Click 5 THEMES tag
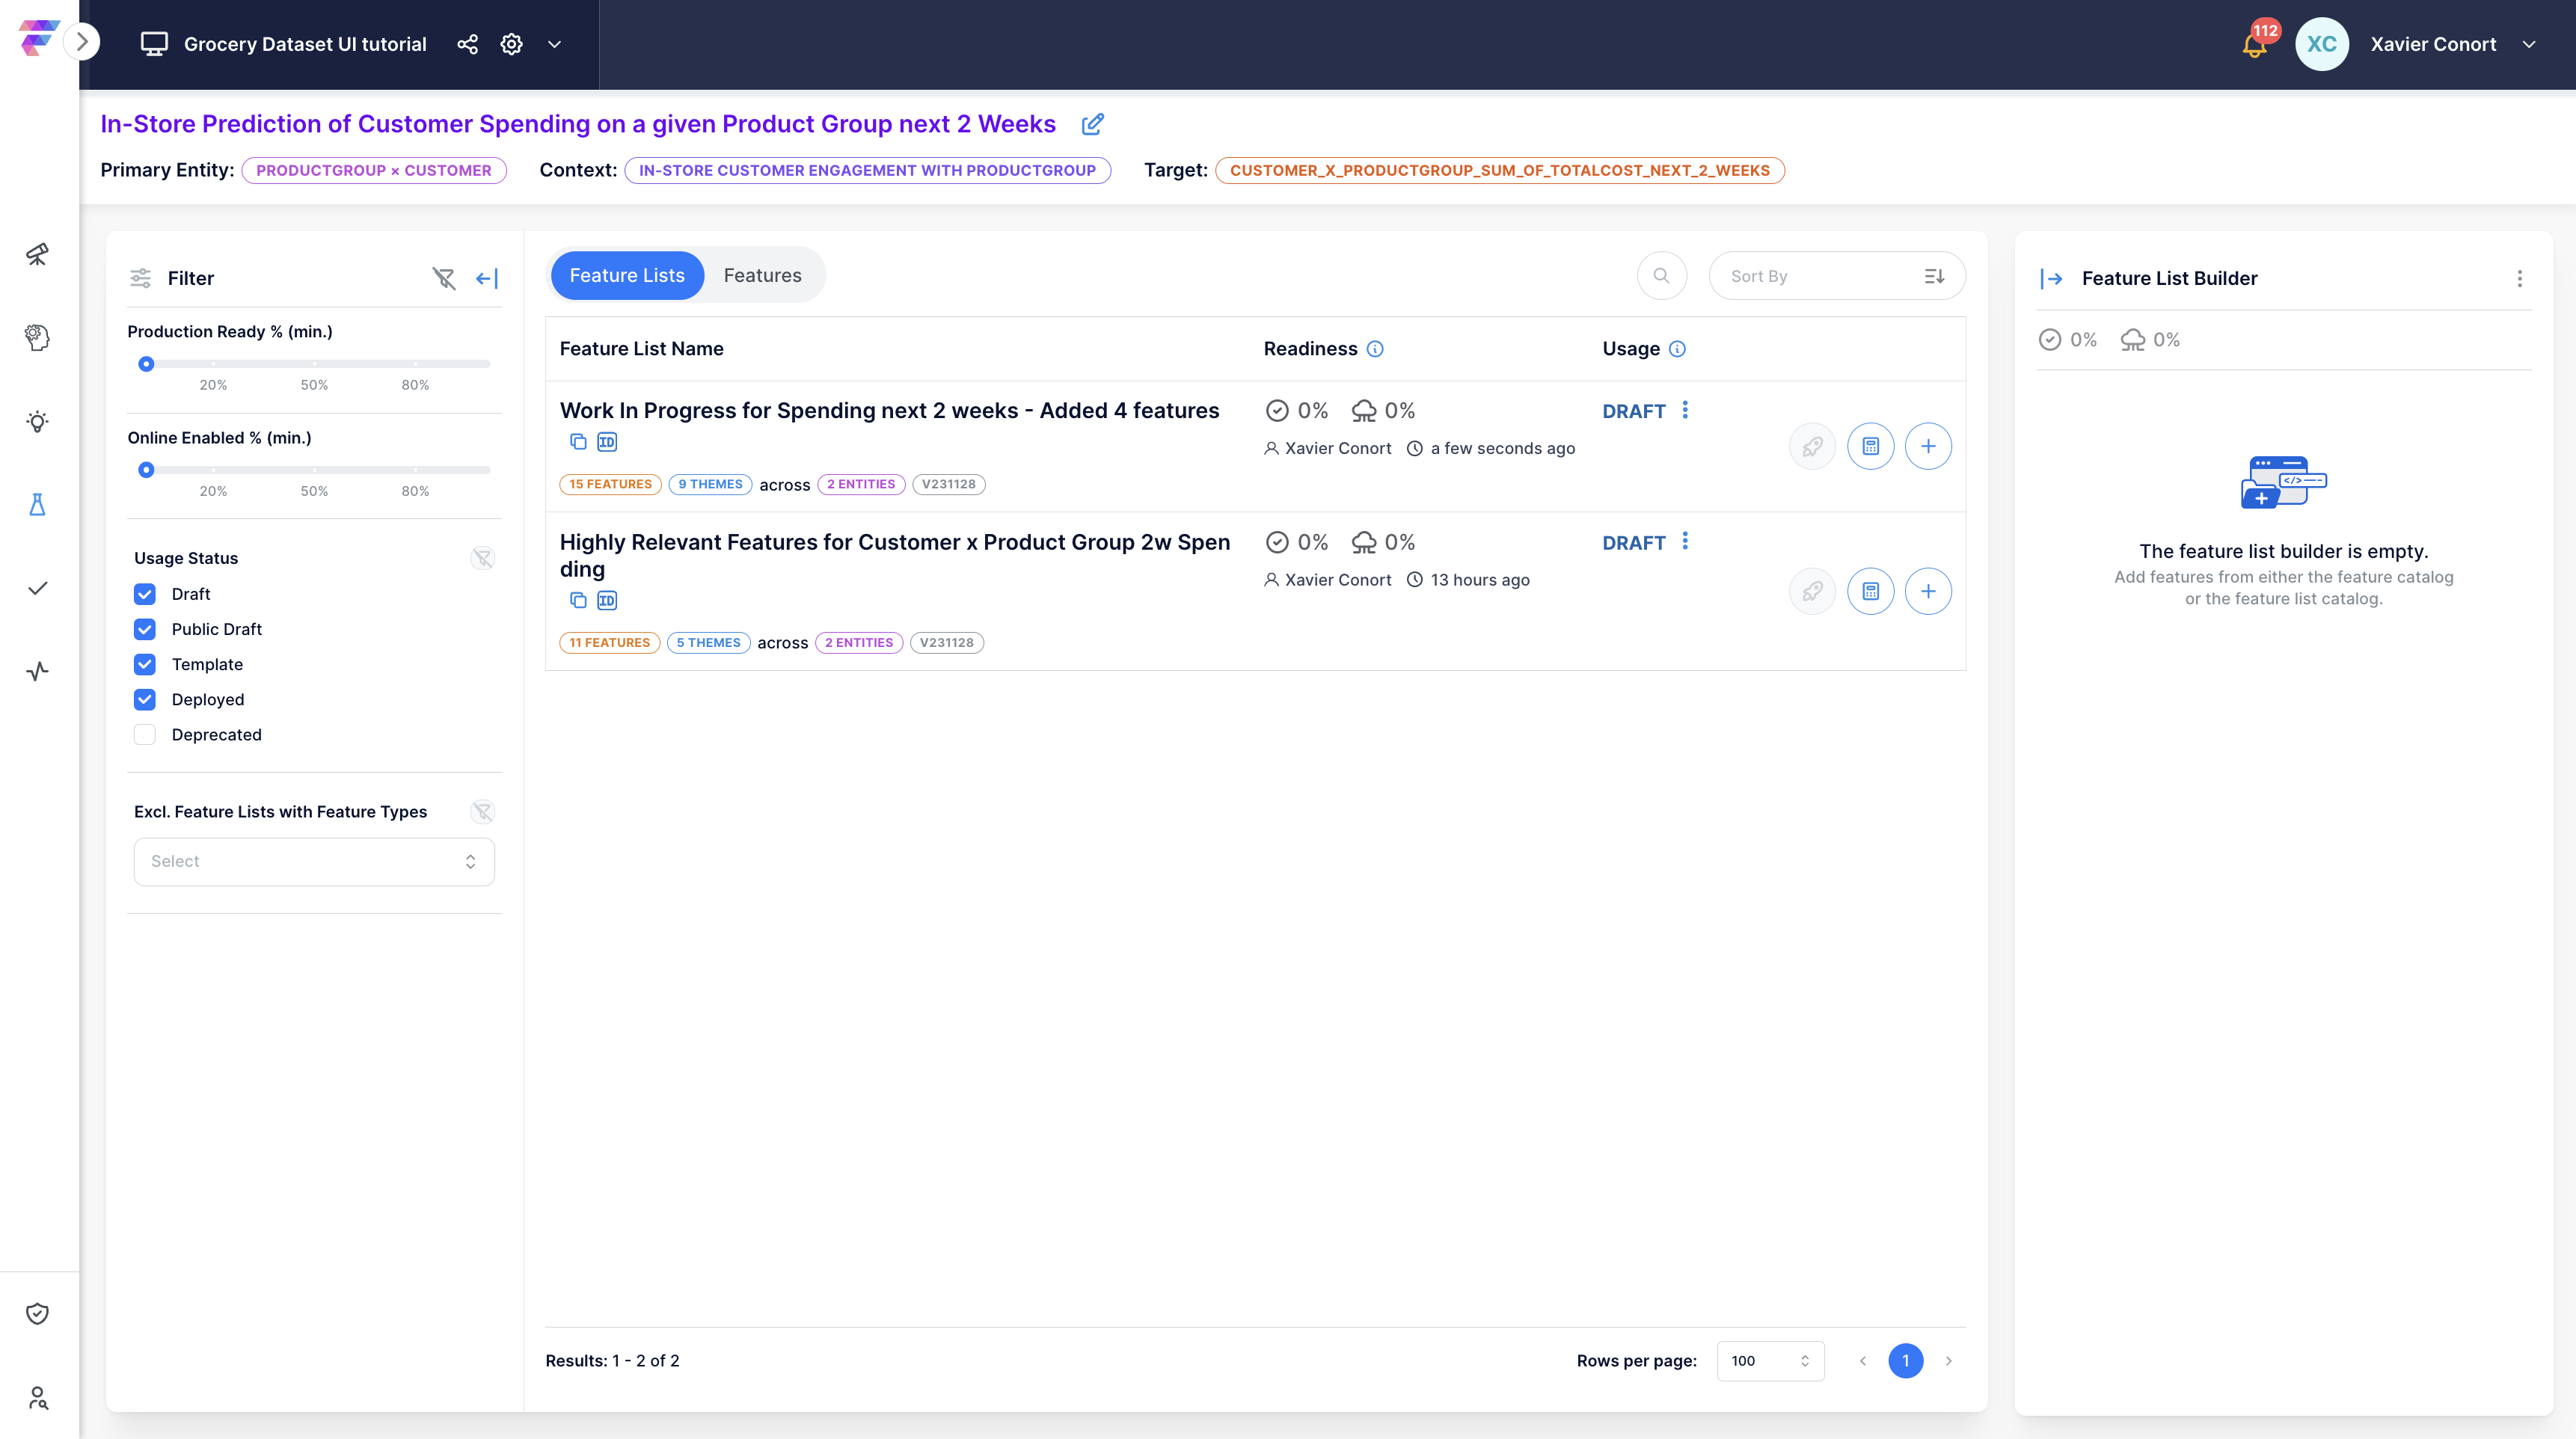 [x=708, y=643]
